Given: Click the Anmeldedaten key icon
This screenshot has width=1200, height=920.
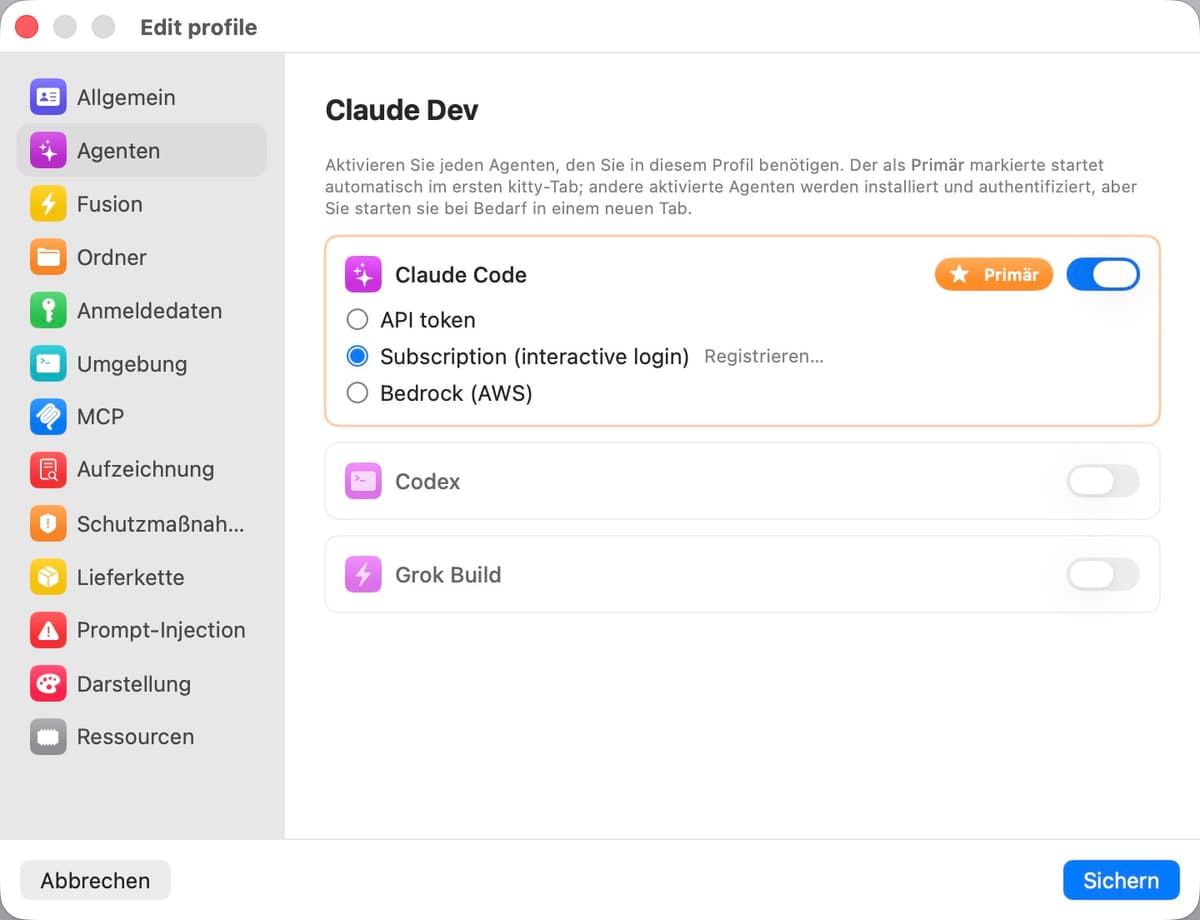Looking at the screenshot, I should 48,311.
